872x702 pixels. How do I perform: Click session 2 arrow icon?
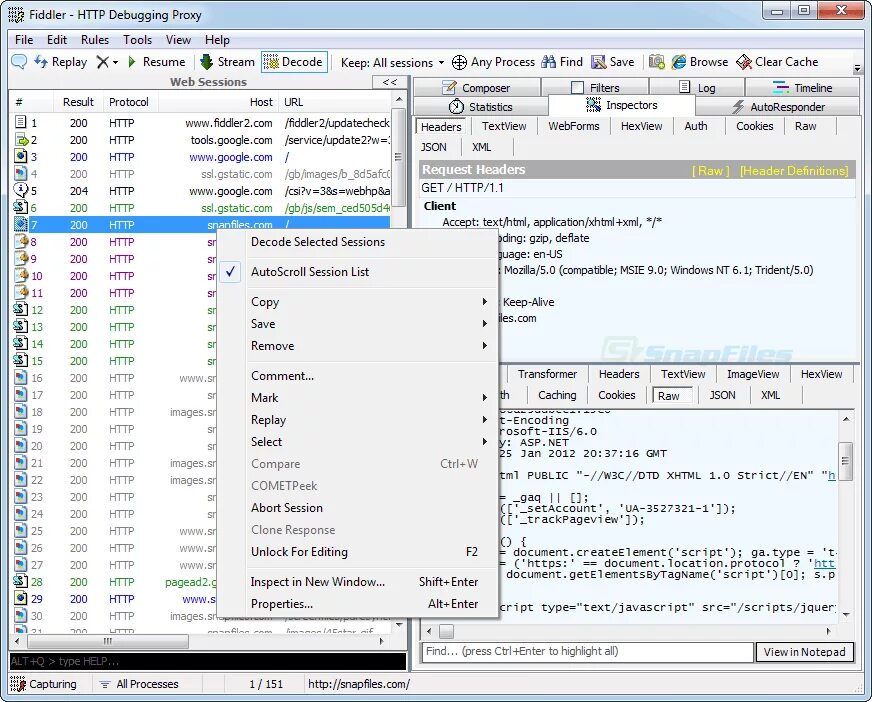coord(21,140)
